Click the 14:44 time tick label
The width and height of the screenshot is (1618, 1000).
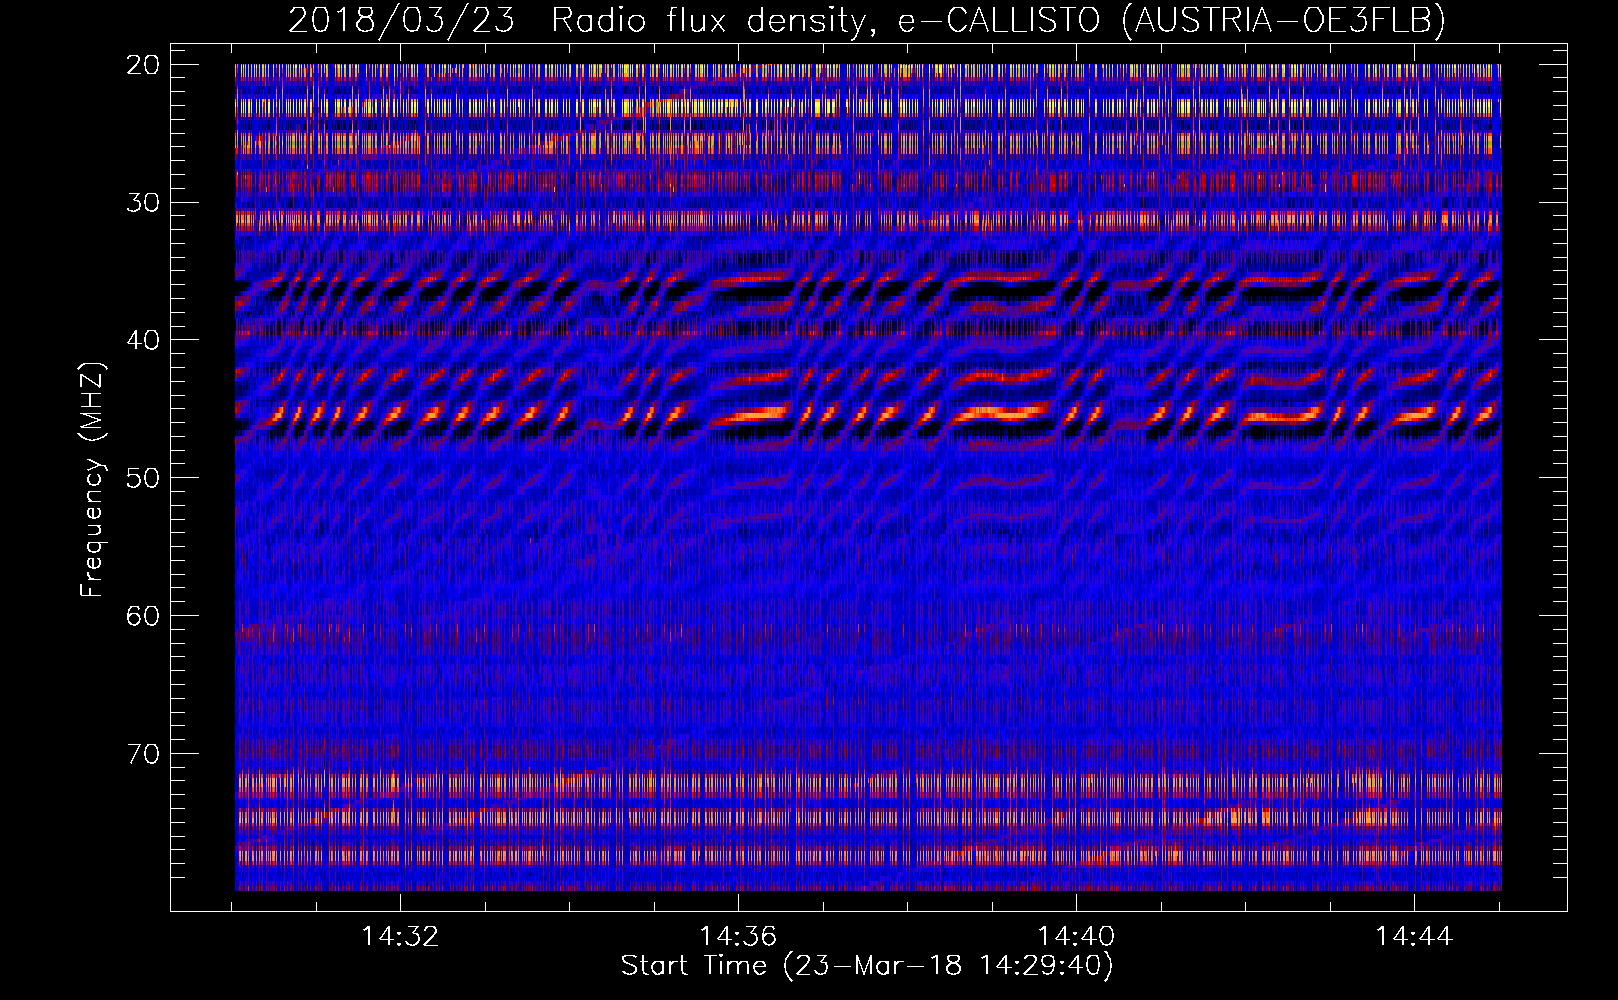coord(1414,937)
